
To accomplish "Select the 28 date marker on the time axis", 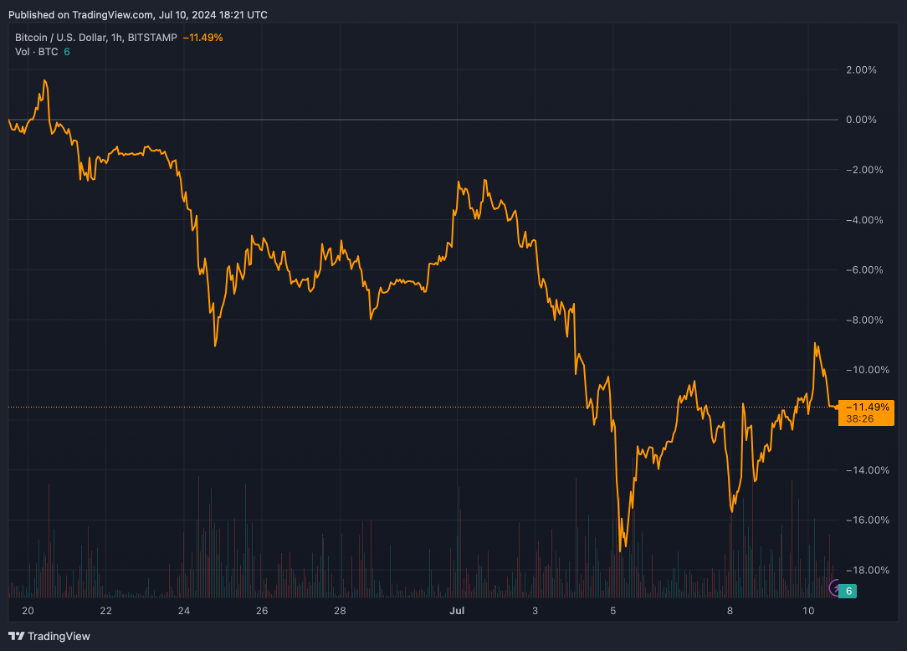I will (x=339, y=610).
